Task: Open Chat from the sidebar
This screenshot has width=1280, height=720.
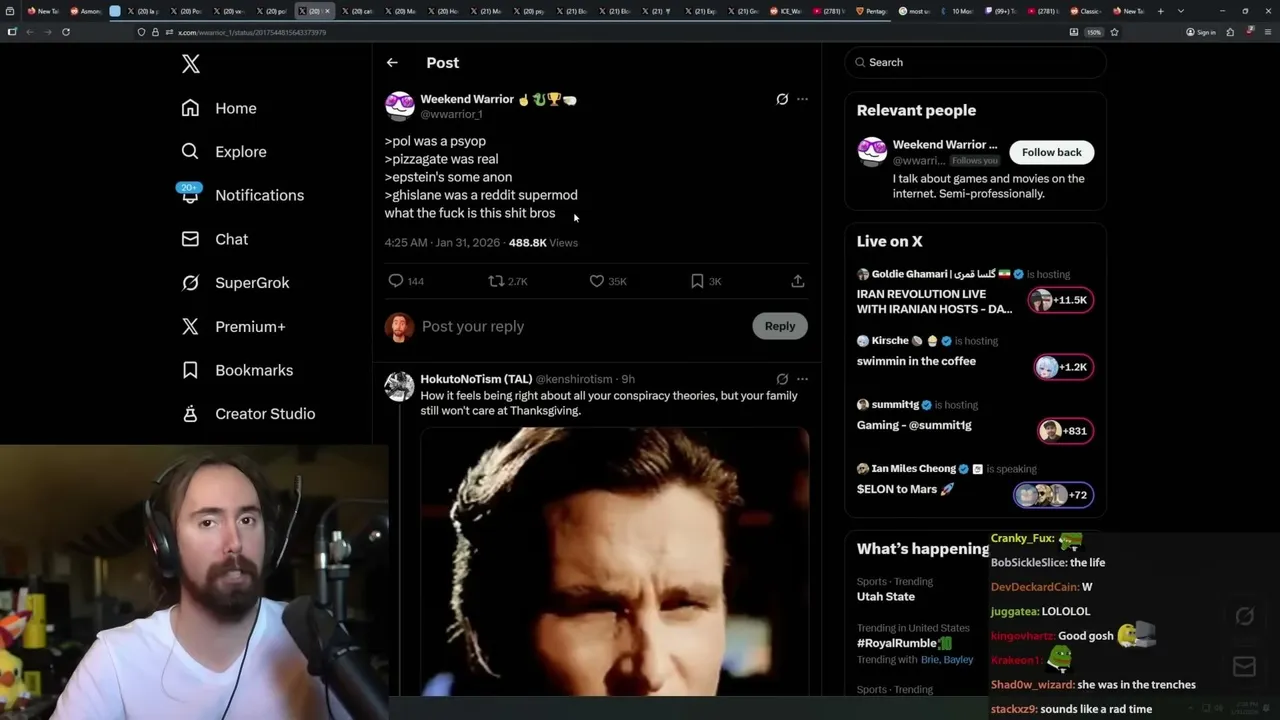Action: (214, 239)
